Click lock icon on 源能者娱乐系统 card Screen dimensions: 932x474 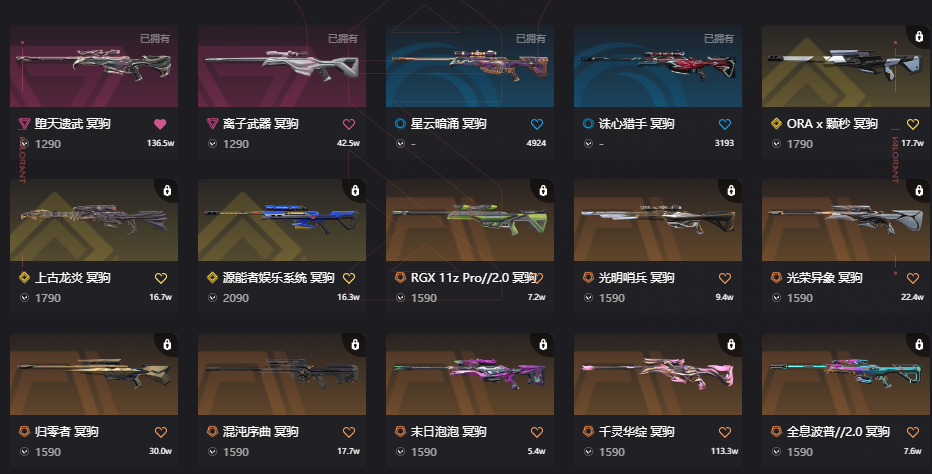pyautogui.click(x=355, y=190)
